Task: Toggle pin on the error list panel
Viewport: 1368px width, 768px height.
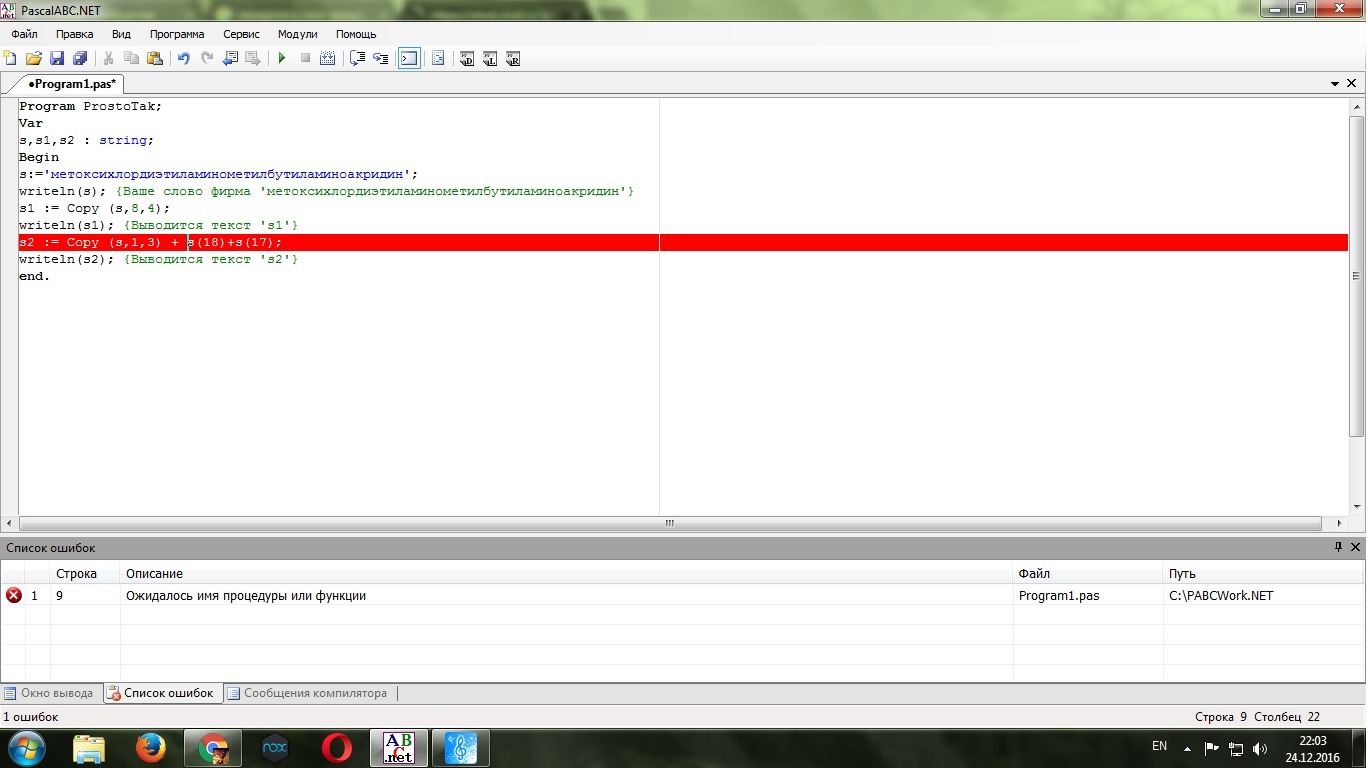Action: (1338, 547)
